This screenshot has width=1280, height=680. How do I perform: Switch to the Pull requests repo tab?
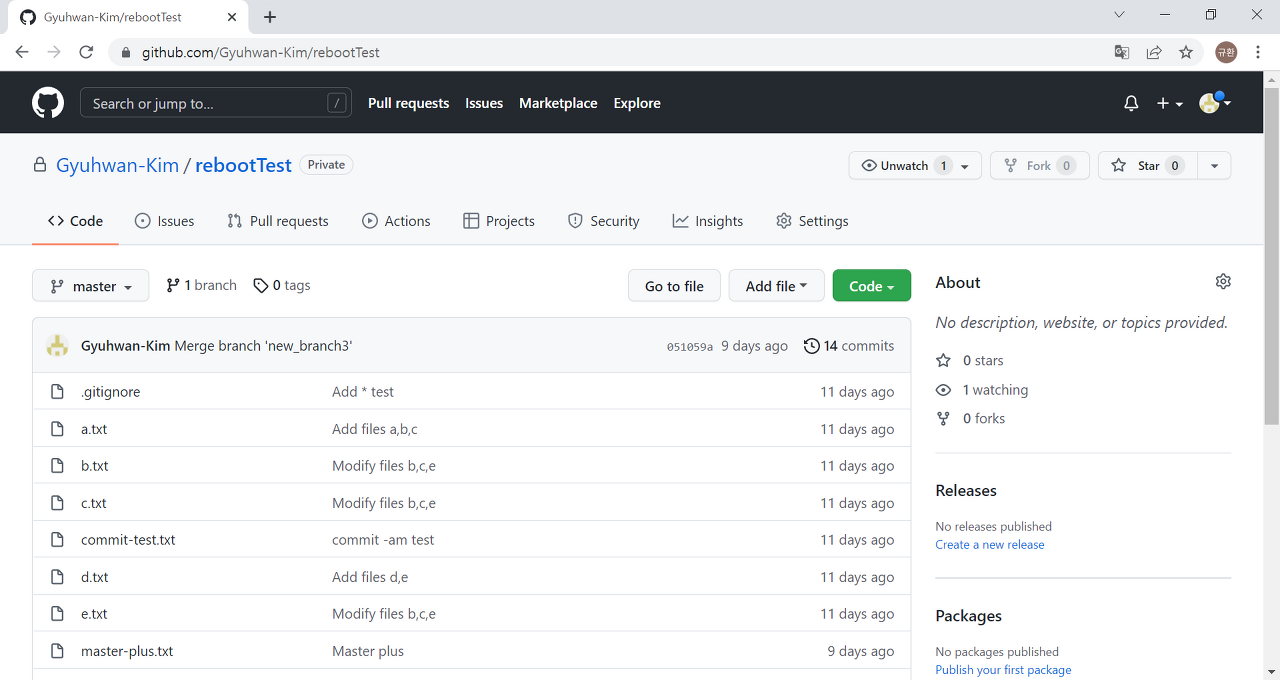pyautogui.click(x=278, y=221)
